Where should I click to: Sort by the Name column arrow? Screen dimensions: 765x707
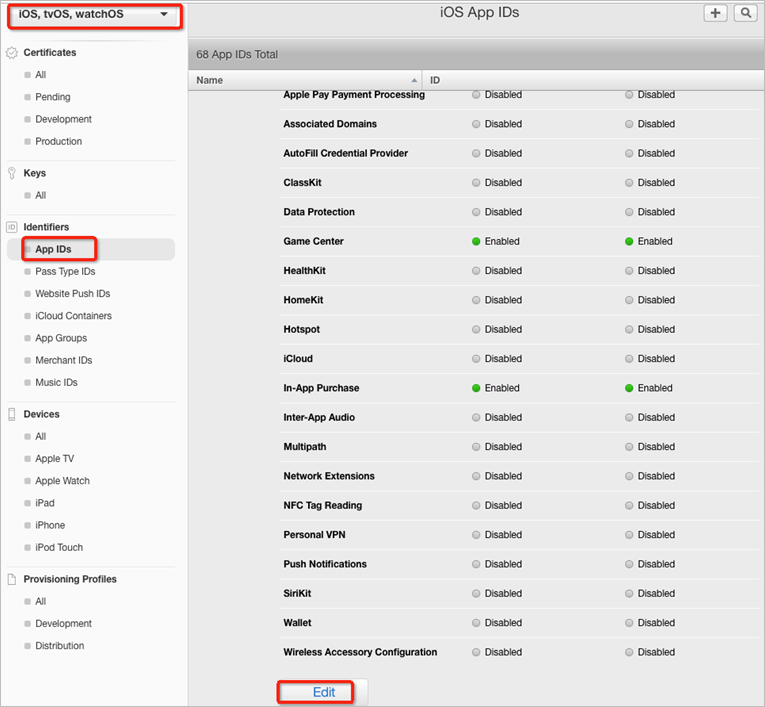(x=414, y=81)
